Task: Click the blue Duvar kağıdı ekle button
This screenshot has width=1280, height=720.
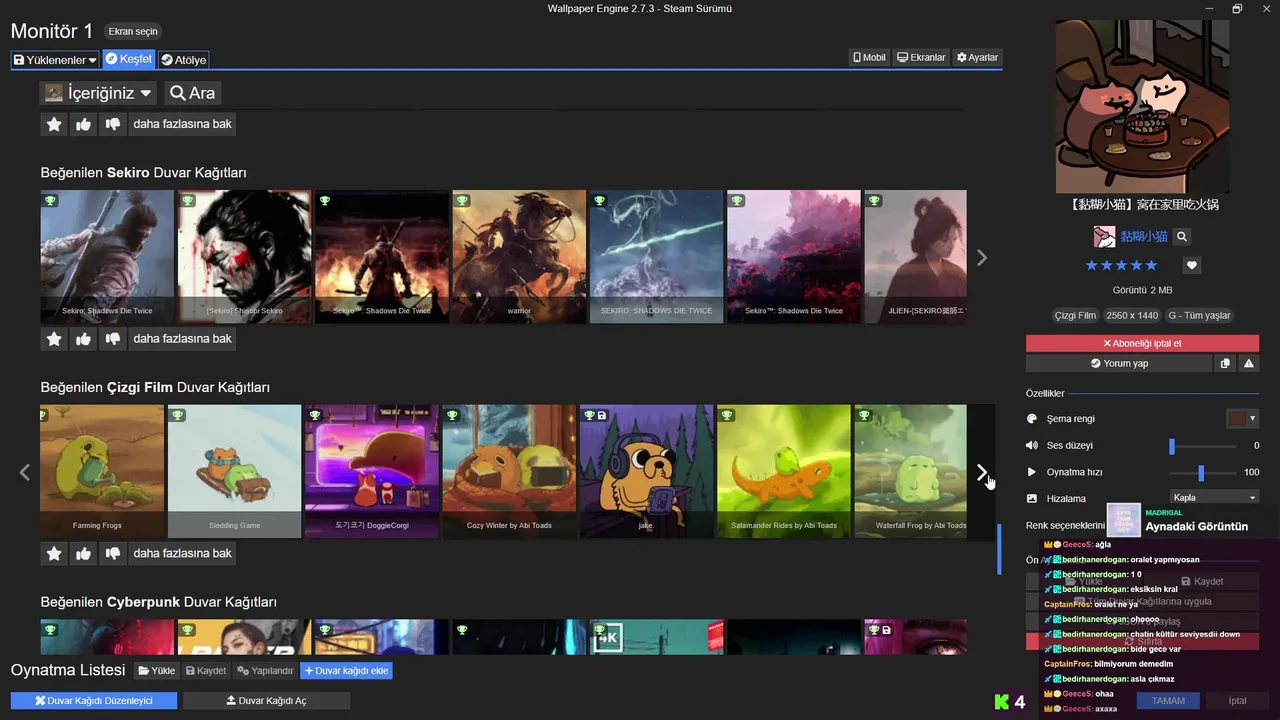Action: click(x=346, y=671)
